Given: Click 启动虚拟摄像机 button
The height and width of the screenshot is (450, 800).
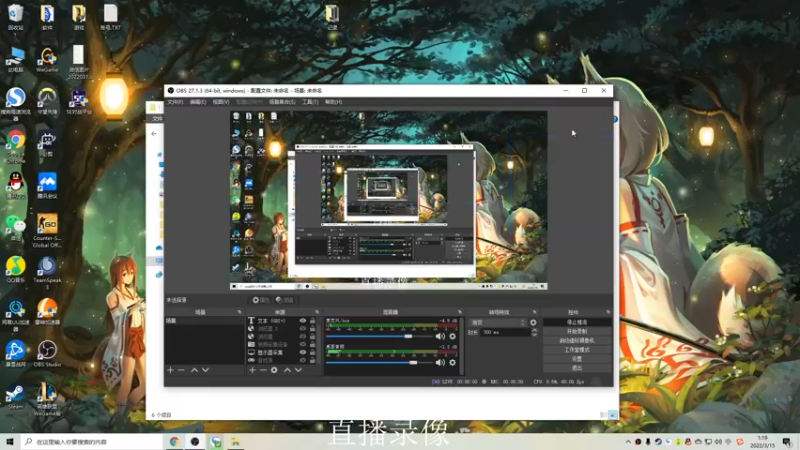Looking at the screenshot, I should pyautogui.click(x=577, y=341).
